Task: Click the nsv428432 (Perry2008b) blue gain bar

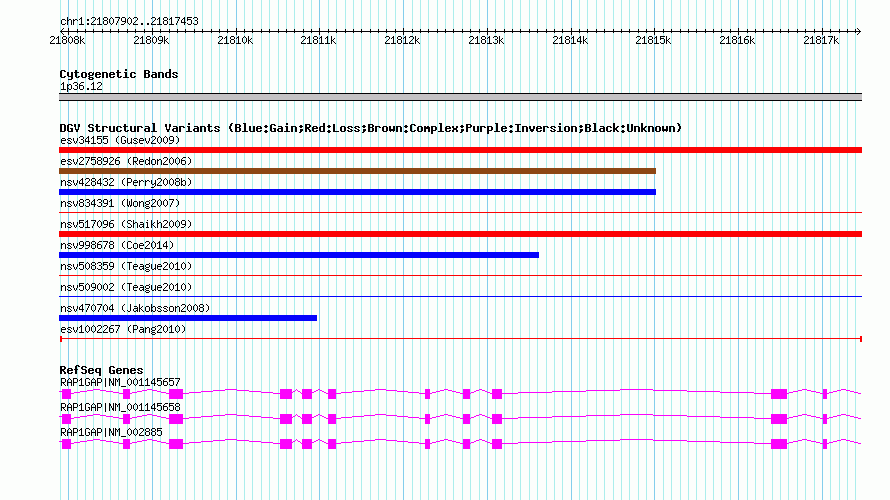Action: 358,192
